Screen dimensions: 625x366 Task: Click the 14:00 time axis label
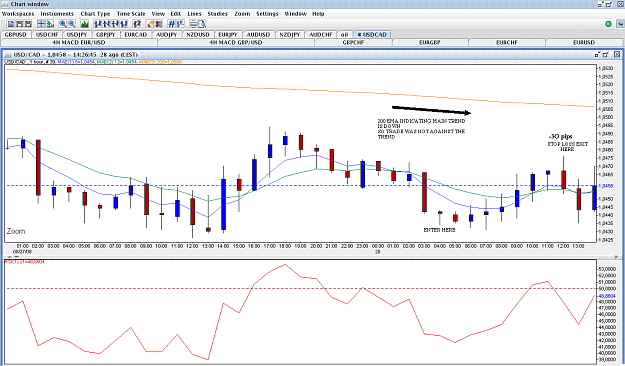click(223, 246)
